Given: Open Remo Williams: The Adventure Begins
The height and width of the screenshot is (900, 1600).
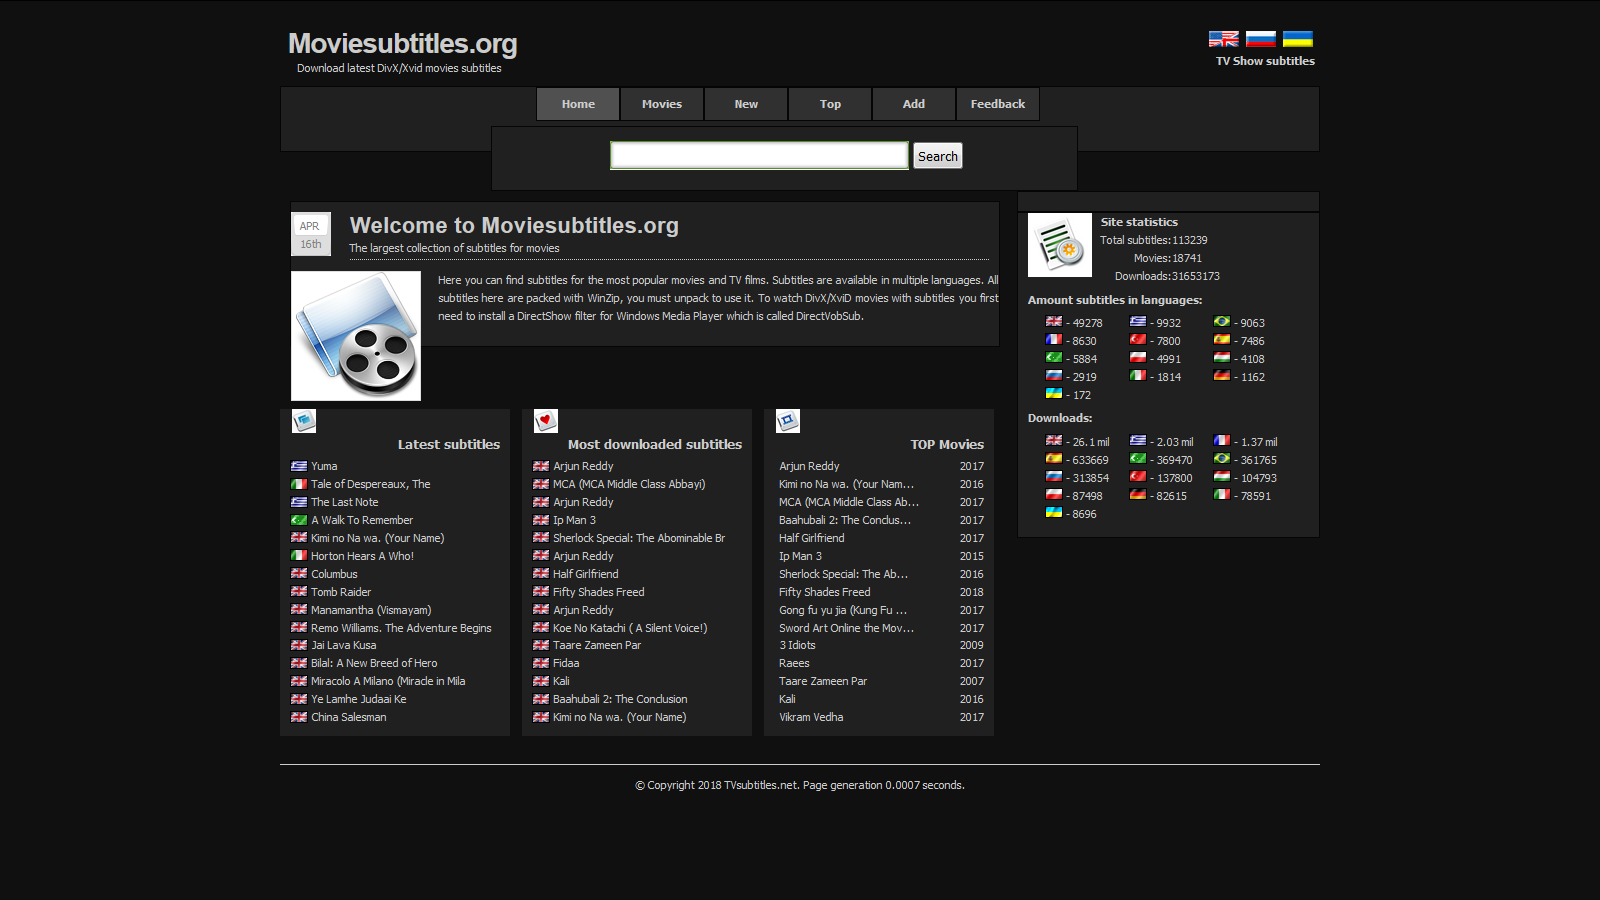Looking at the screenshot, I should [401, 628].
